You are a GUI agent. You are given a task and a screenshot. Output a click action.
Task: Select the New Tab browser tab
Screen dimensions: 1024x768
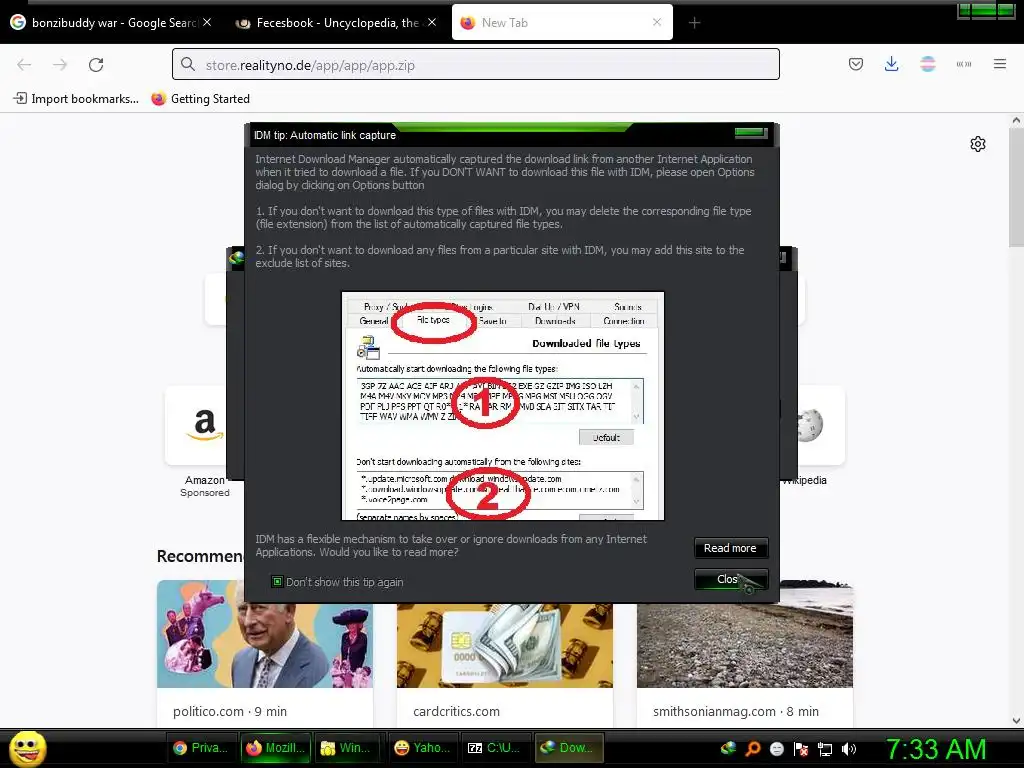click(x=562, y=22)
